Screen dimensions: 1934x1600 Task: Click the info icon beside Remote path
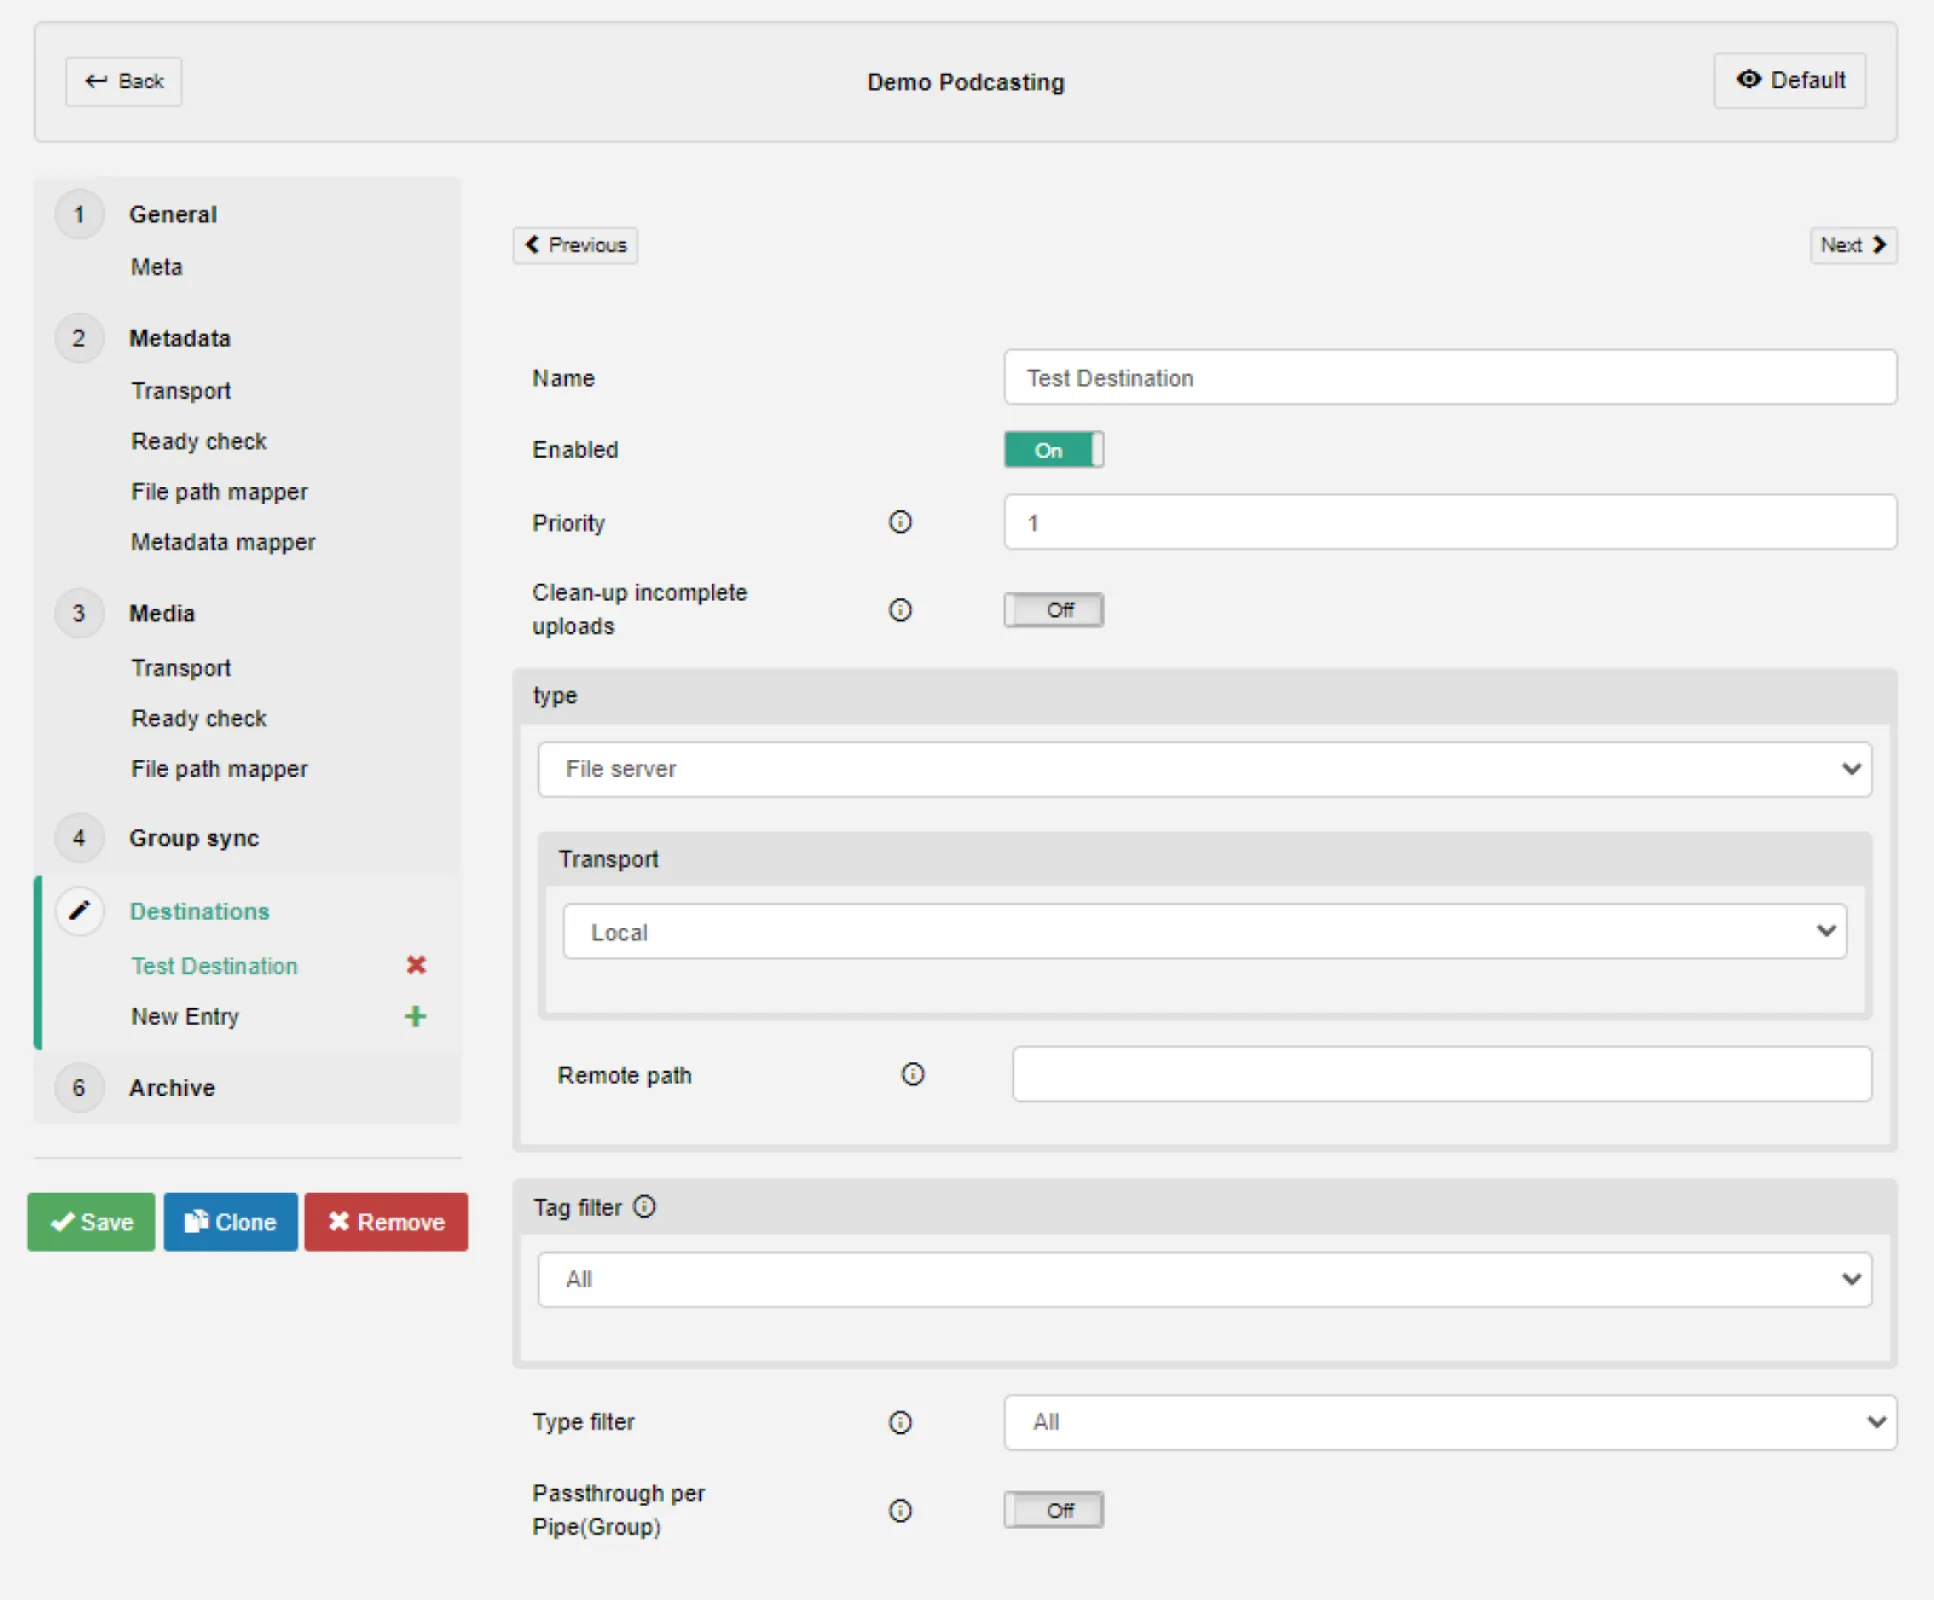pos(912,1074)
